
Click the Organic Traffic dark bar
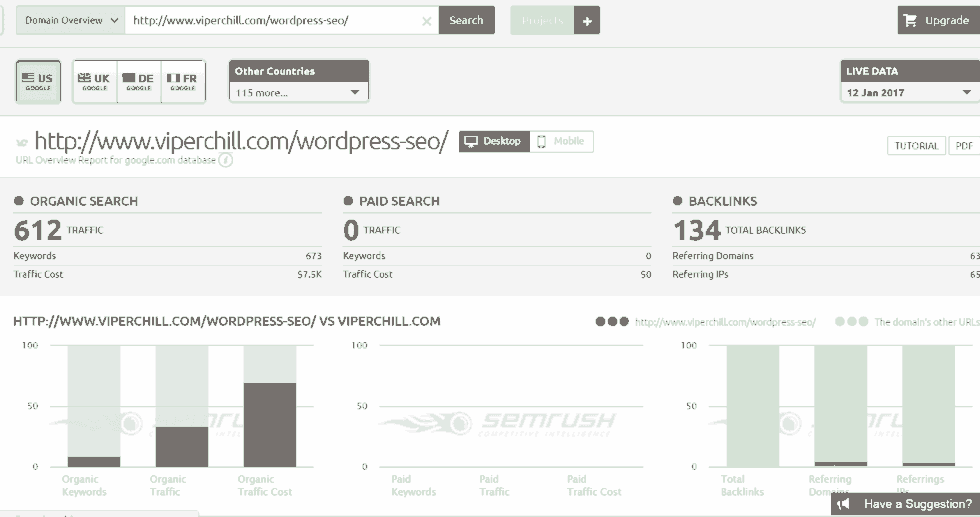(x=182, y=447)
